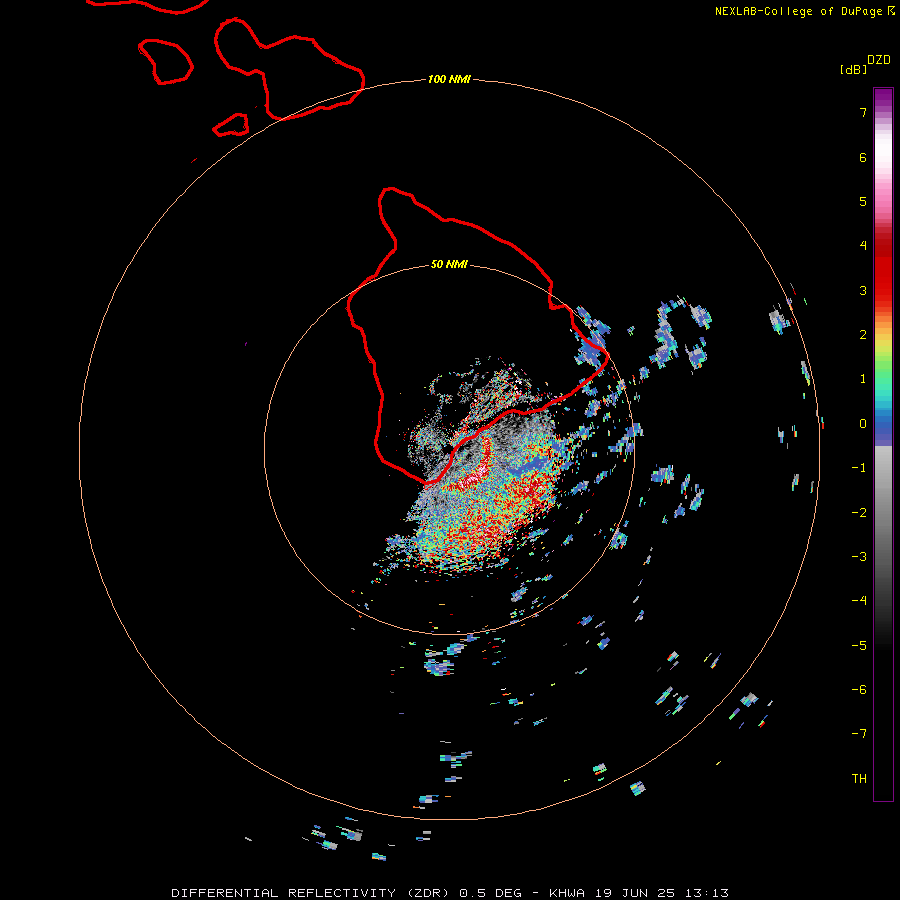Select the positive 5 dB scale label

[x=863, y=201]
